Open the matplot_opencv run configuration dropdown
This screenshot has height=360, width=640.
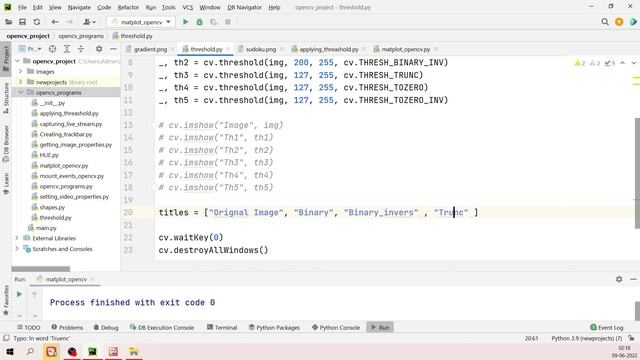point(141,22)
